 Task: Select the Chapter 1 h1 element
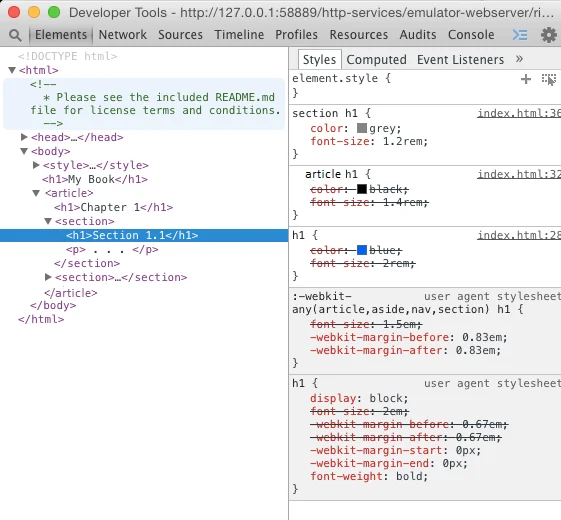point(113,207)
